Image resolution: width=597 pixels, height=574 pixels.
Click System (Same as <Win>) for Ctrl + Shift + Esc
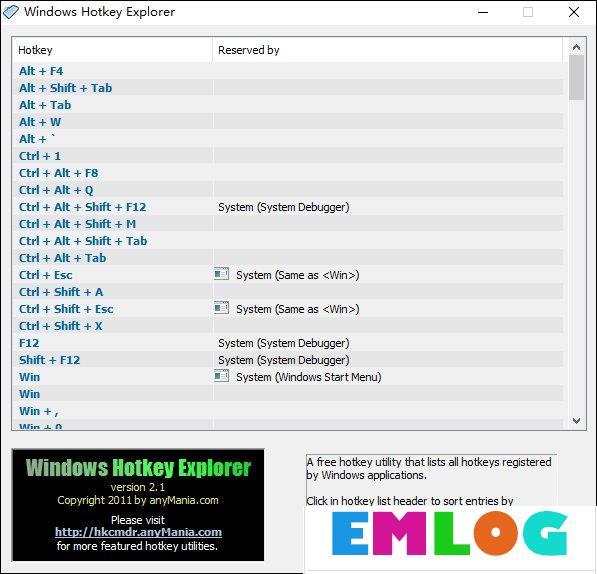point(298,309)
